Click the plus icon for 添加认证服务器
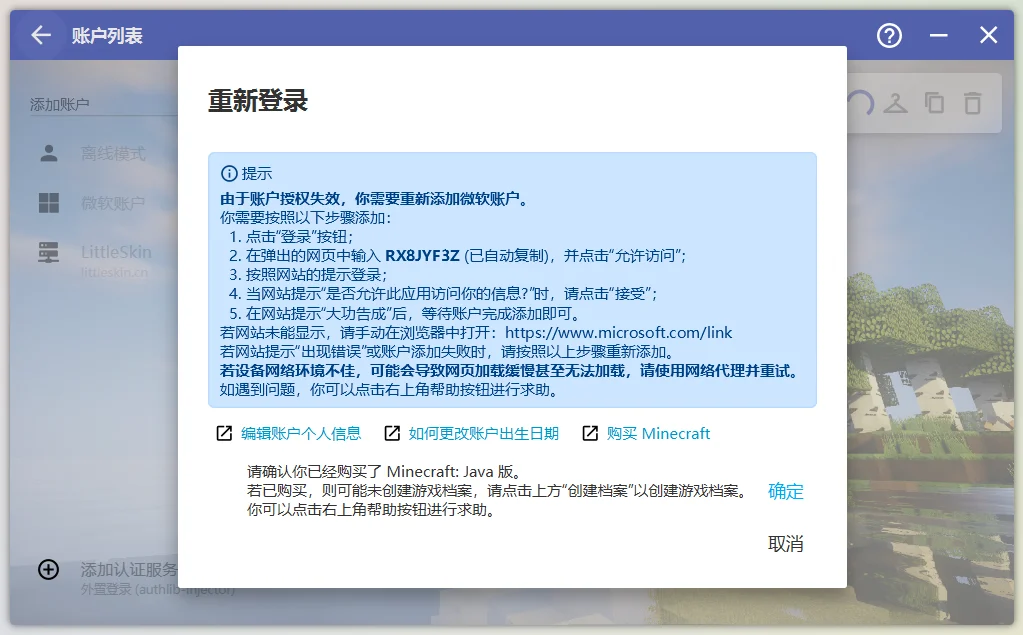Image resolution: width=1023 pixels, height=635 pixels. tap(48, 569)
